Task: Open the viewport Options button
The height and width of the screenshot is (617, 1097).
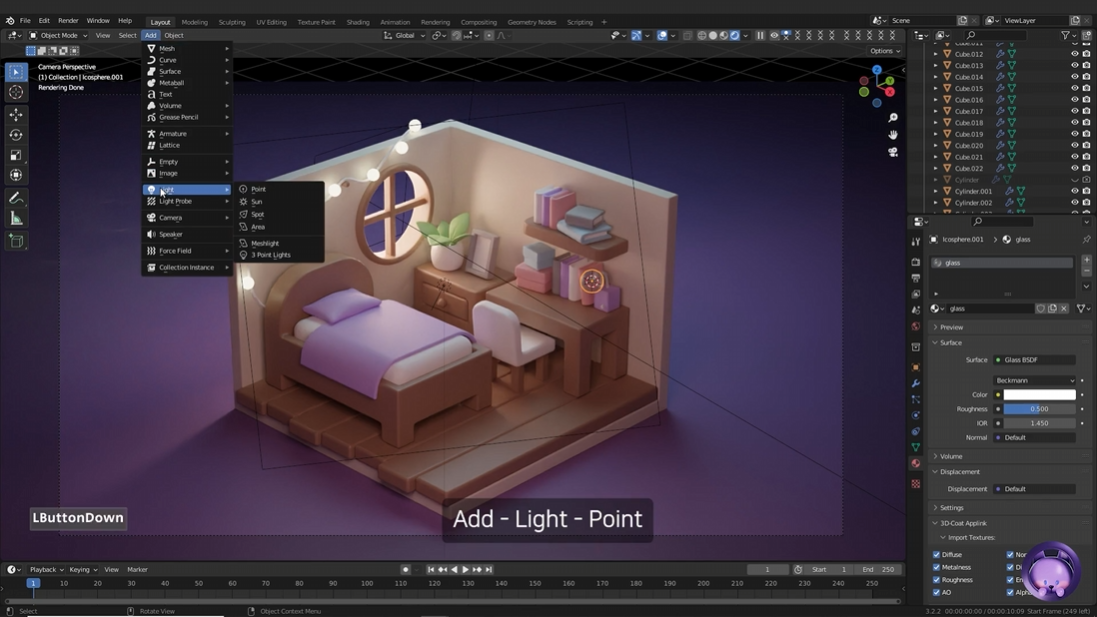Action: click(x=885, y=50)
